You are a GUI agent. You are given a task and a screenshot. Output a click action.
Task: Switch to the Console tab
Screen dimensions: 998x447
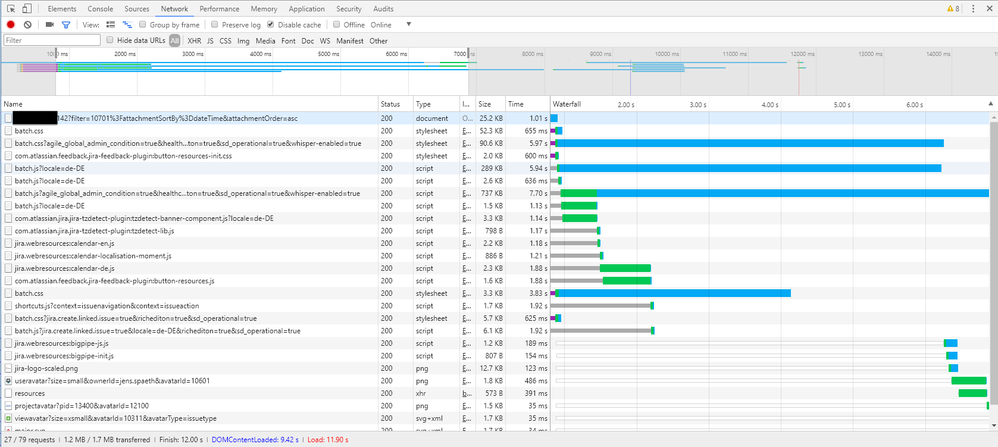point(101,9)
